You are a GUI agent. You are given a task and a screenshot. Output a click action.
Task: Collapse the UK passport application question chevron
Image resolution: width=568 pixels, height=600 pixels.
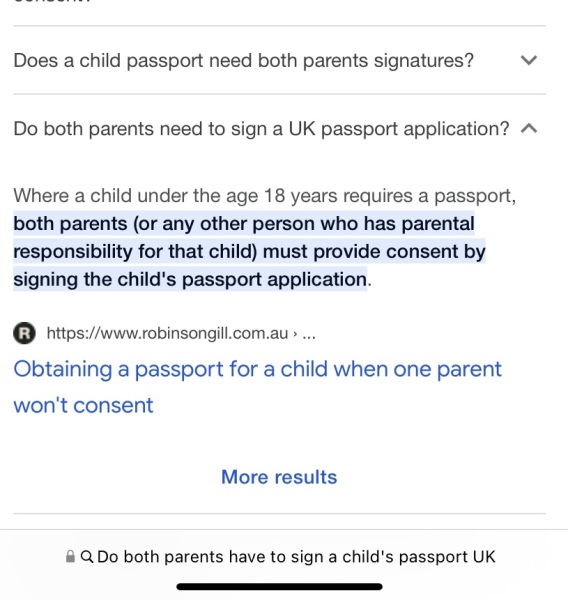[x=529, y=129]
